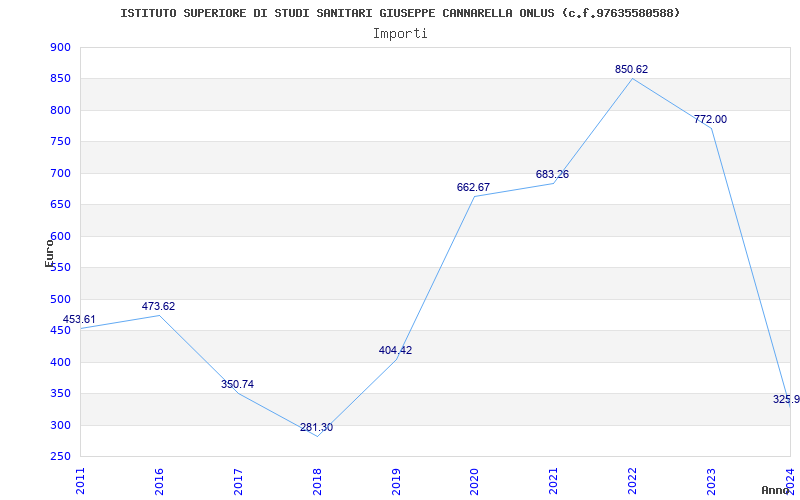The image size is (800, 500).
Task: Click y-axis tick label 650
Action: click(x=60, y=205)
